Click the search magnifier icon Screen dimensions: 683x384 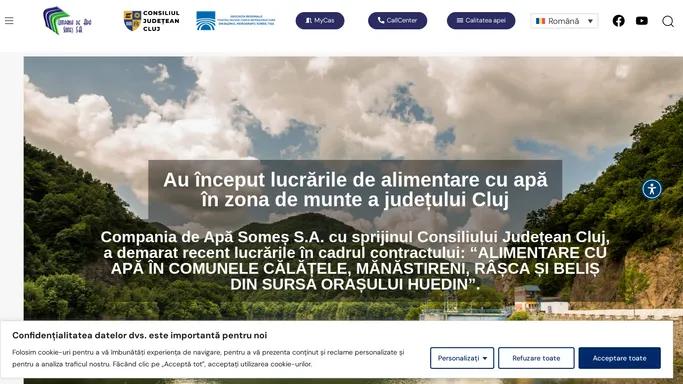668,21
